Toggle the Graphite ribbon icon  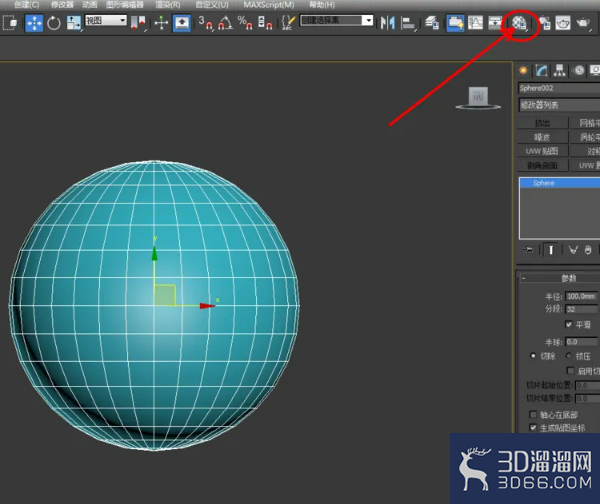point(455,23)
